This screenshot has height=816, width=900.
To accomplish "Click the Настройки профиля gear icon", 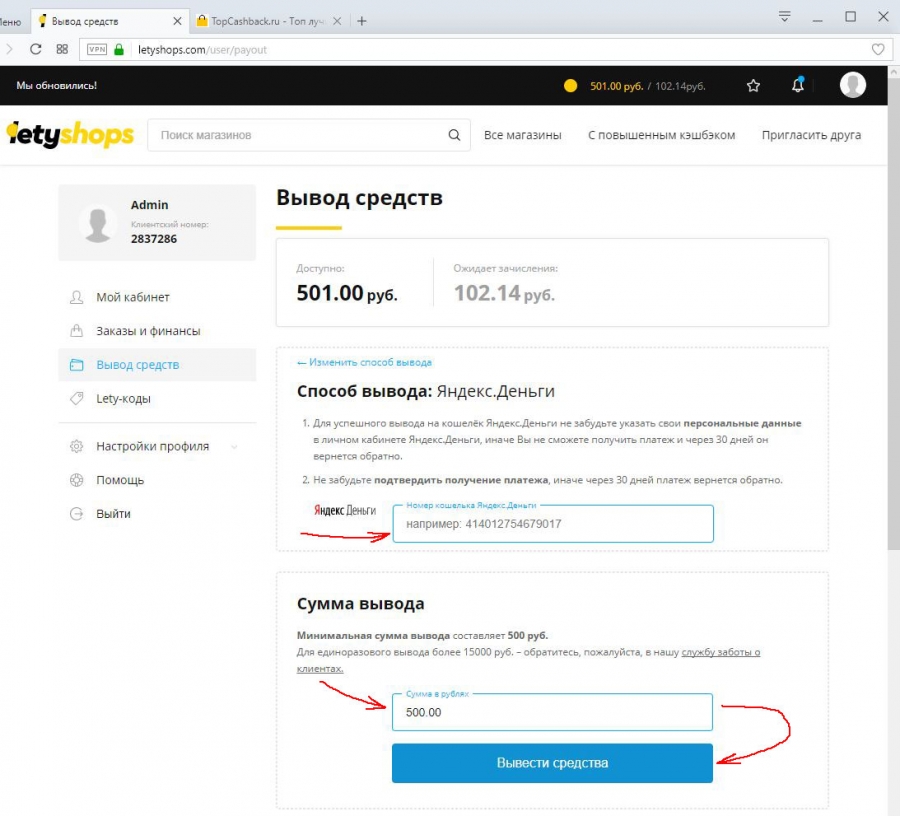I will click(76, 446).
